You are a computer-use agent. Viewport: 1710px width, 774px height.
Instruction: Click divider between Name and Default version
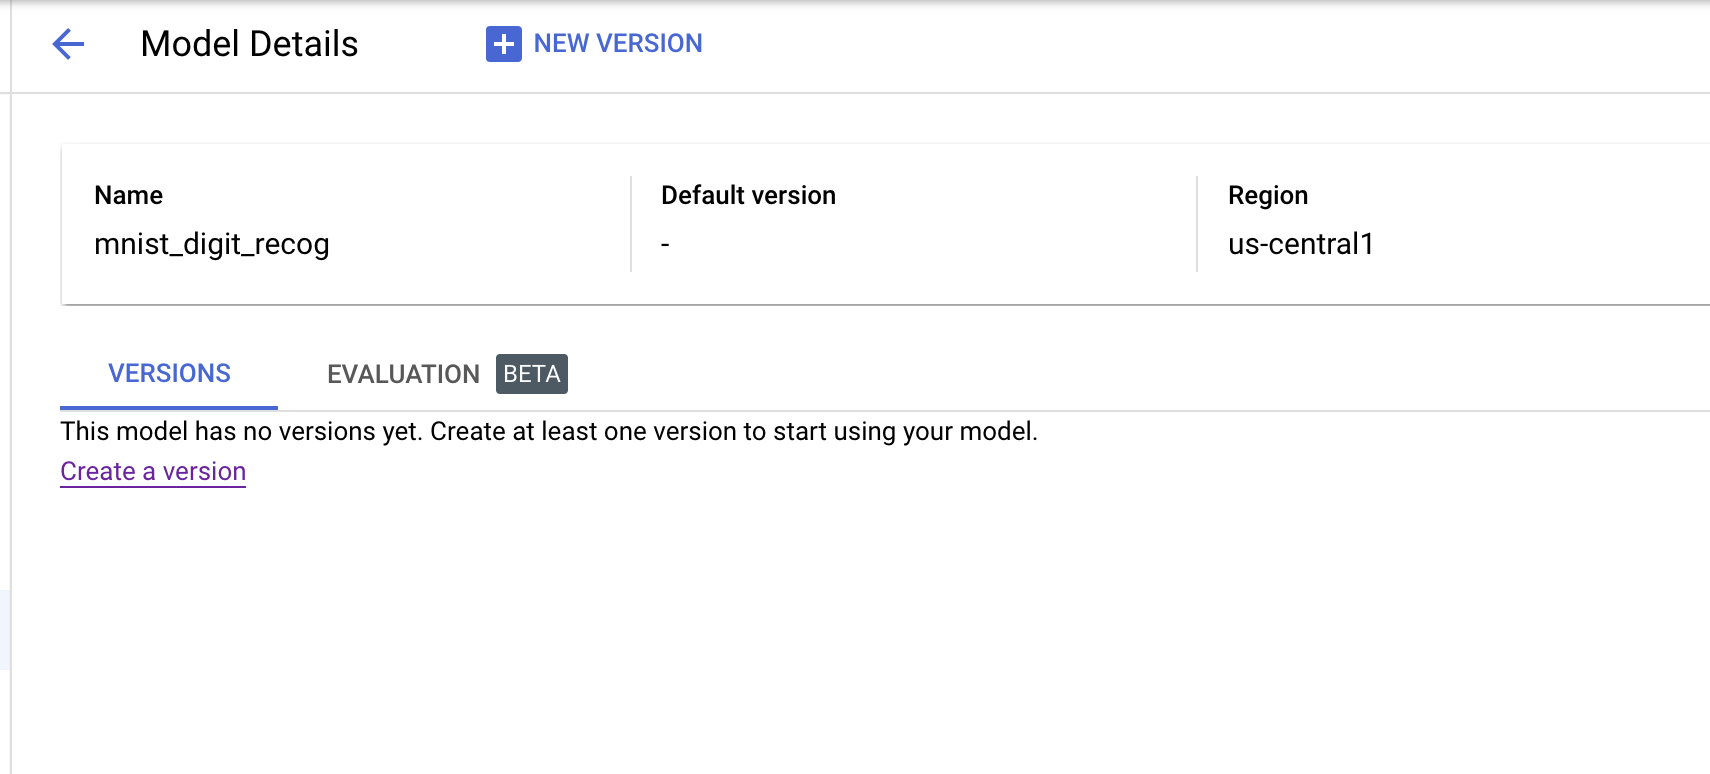click(x=631, y=224)
